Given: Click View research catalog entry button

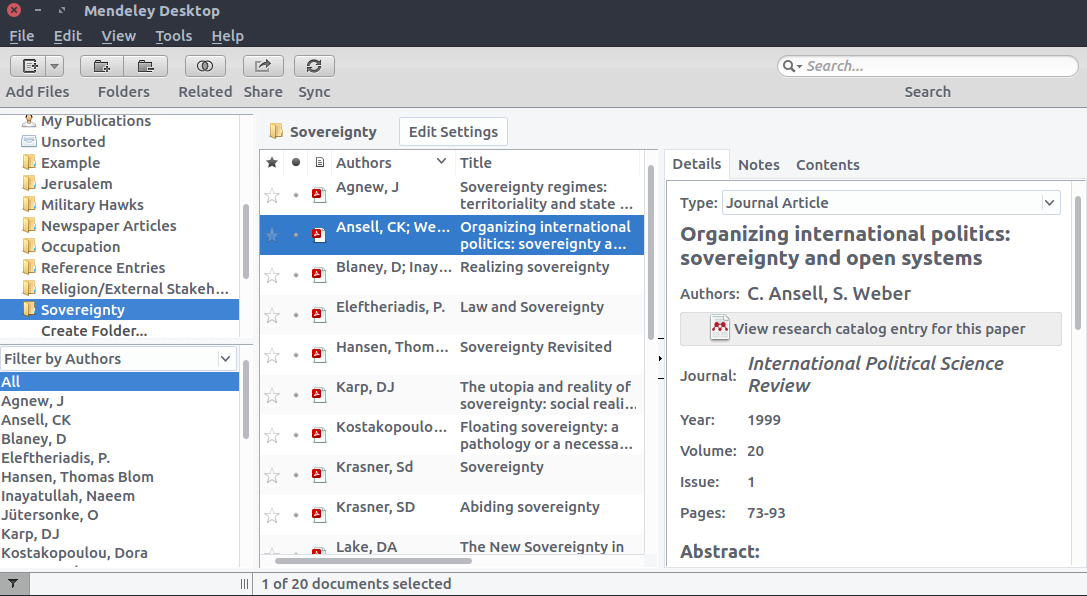Looking at the screenshot, I should click(x=870, y=329).
